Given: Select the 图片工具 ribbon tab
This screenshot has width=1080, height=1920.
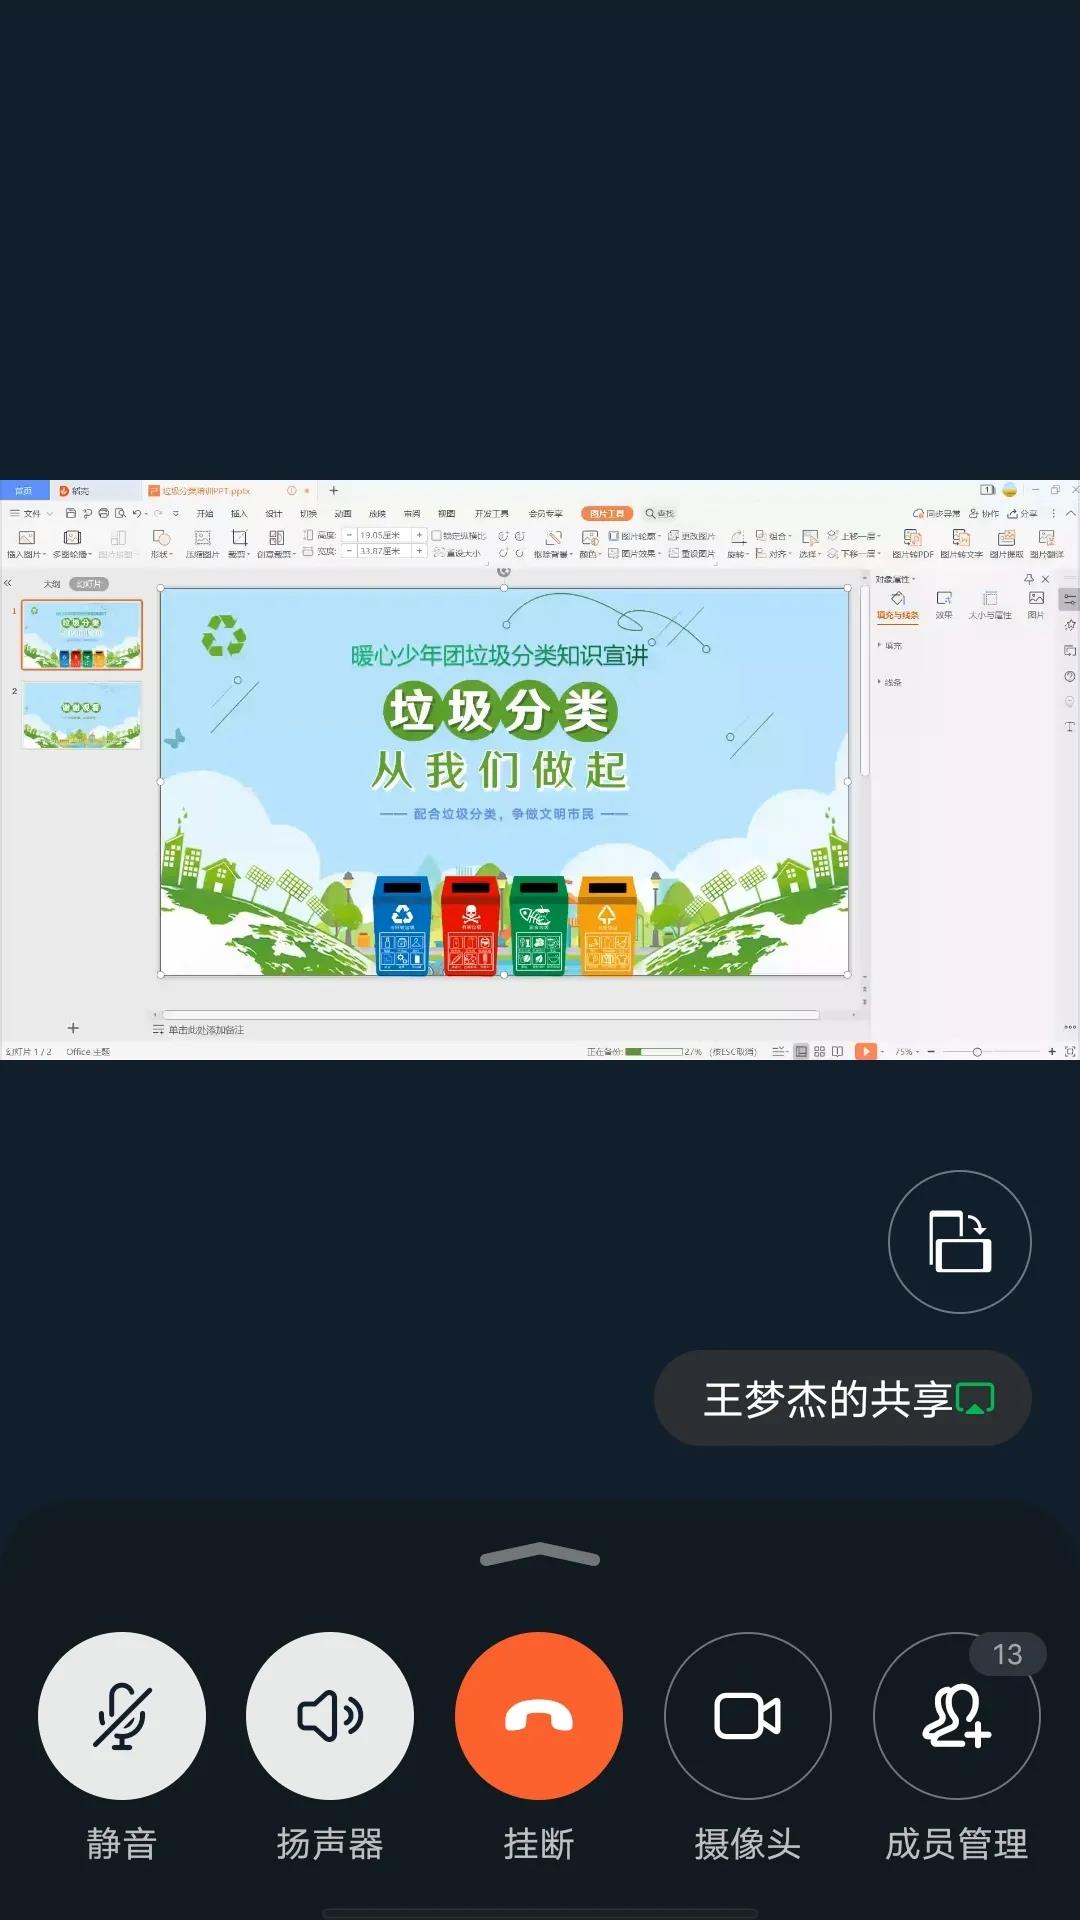Looking at the screenshot, I should click(606, 513).
